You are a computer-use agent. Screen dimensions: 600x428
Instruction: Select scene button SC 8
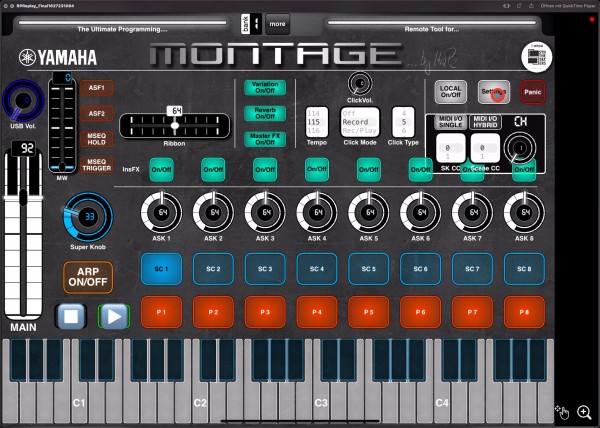point(524,269)
